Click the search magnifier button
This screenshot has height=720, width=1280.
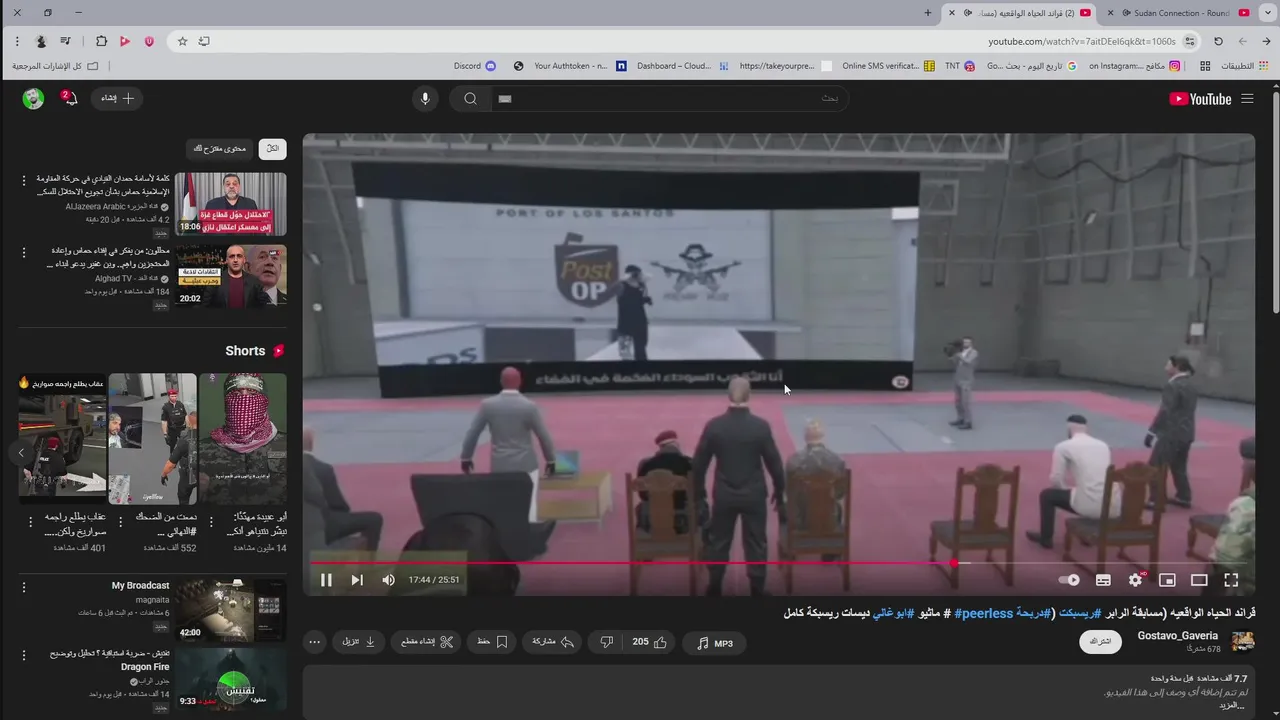[x=470, y=98]
